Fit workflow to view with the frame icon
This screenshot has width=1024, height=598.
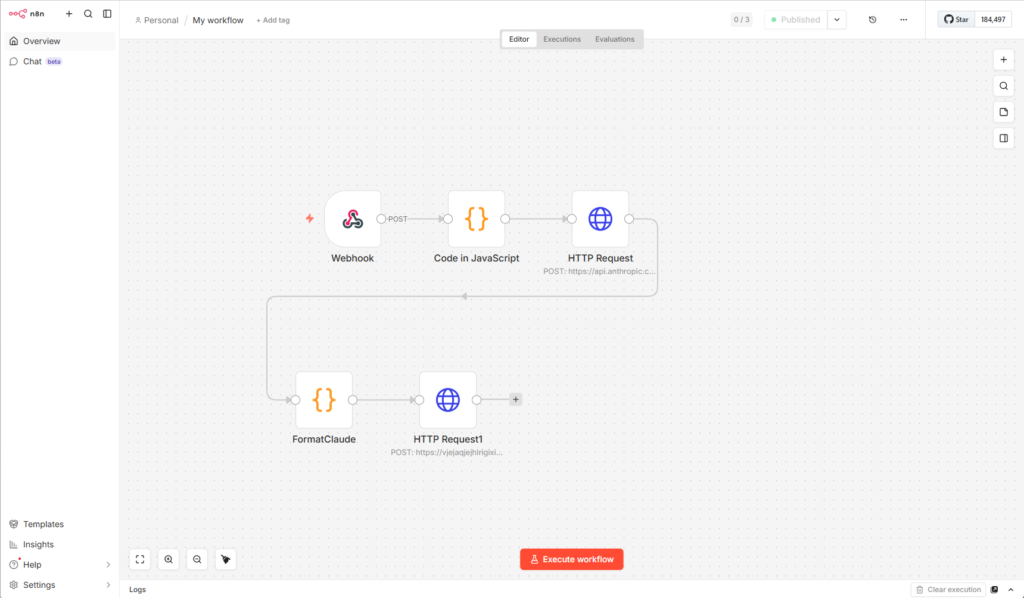pyautogui.click(x=140, y=559)
